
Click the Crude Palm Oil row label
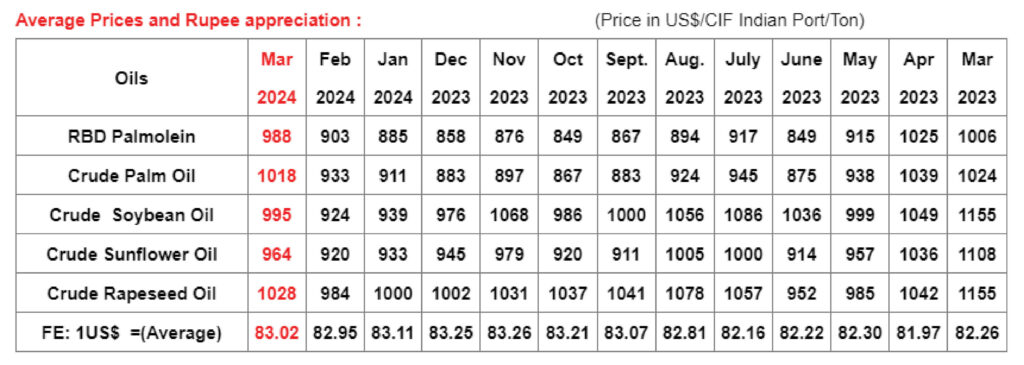133,176
